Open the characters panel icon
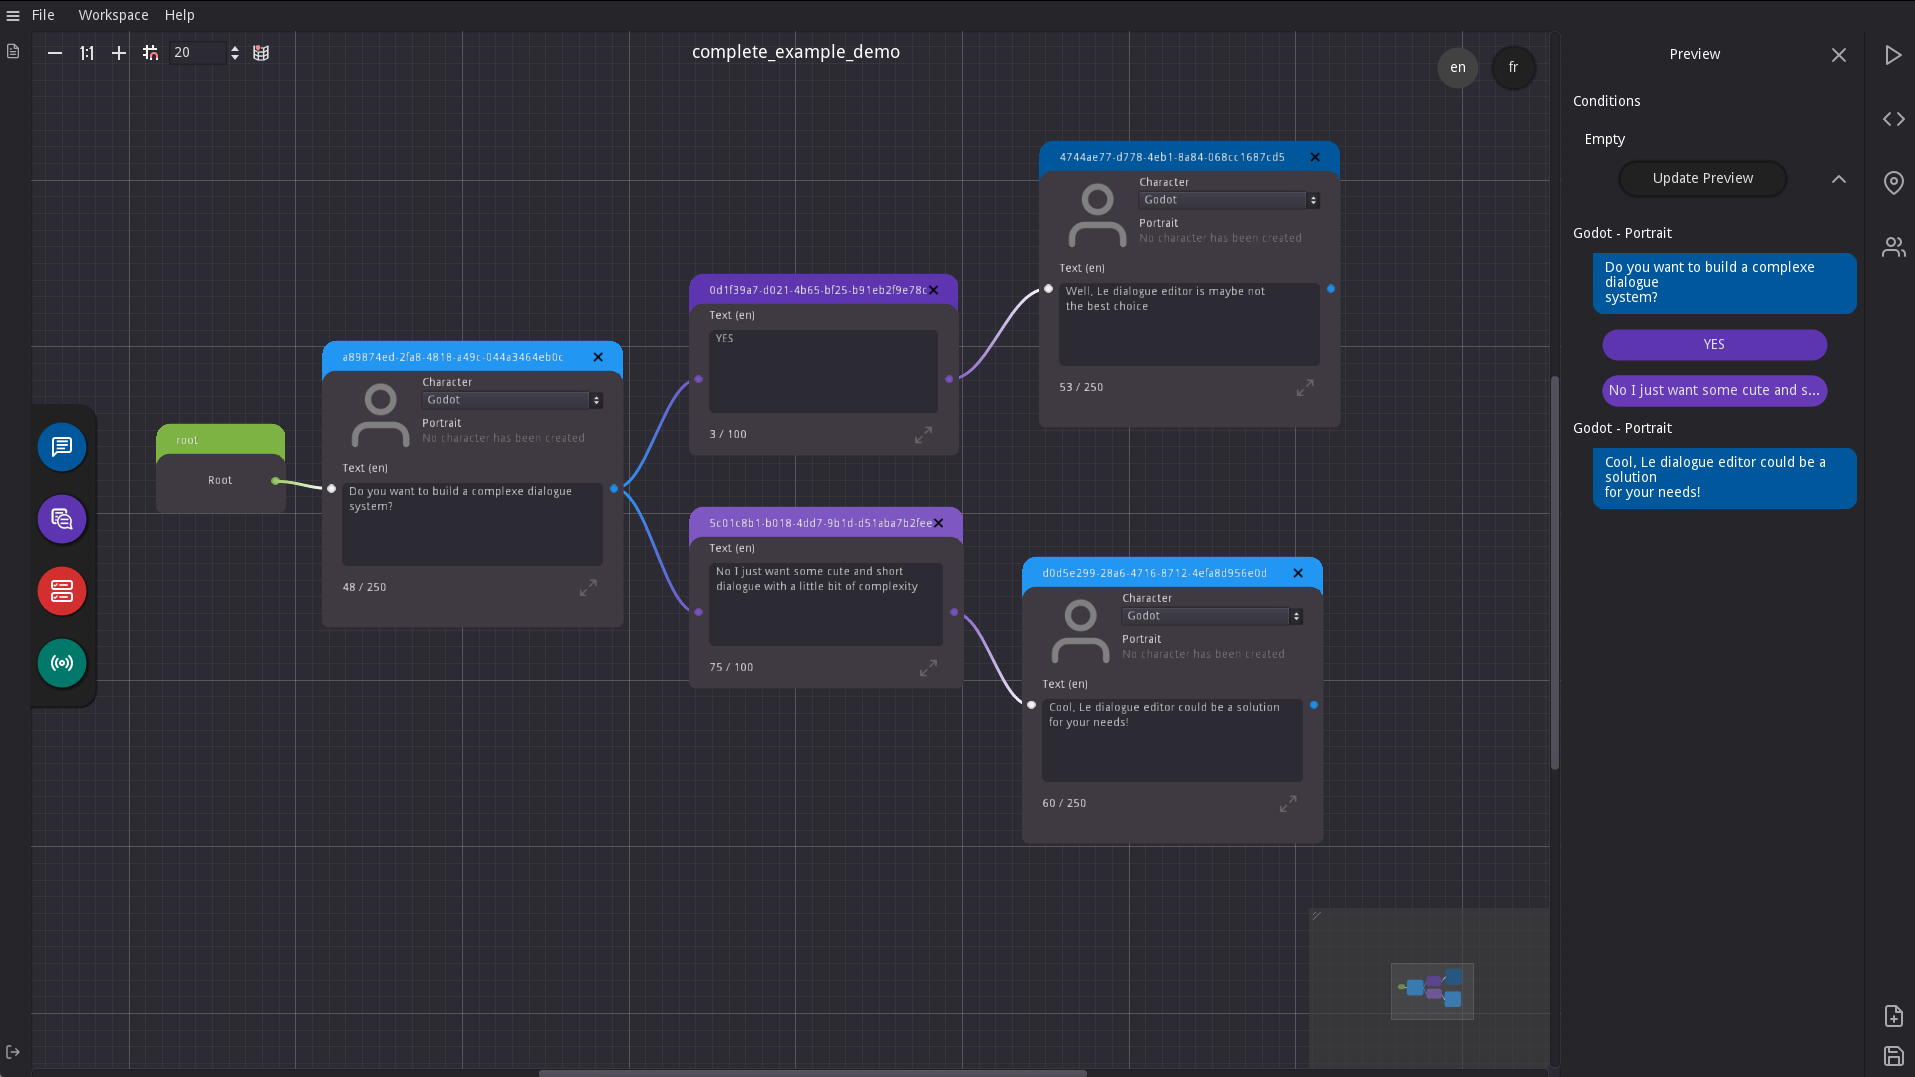The width and height of the screenshot is (1915, 1077). click(x=1893, y=247)
